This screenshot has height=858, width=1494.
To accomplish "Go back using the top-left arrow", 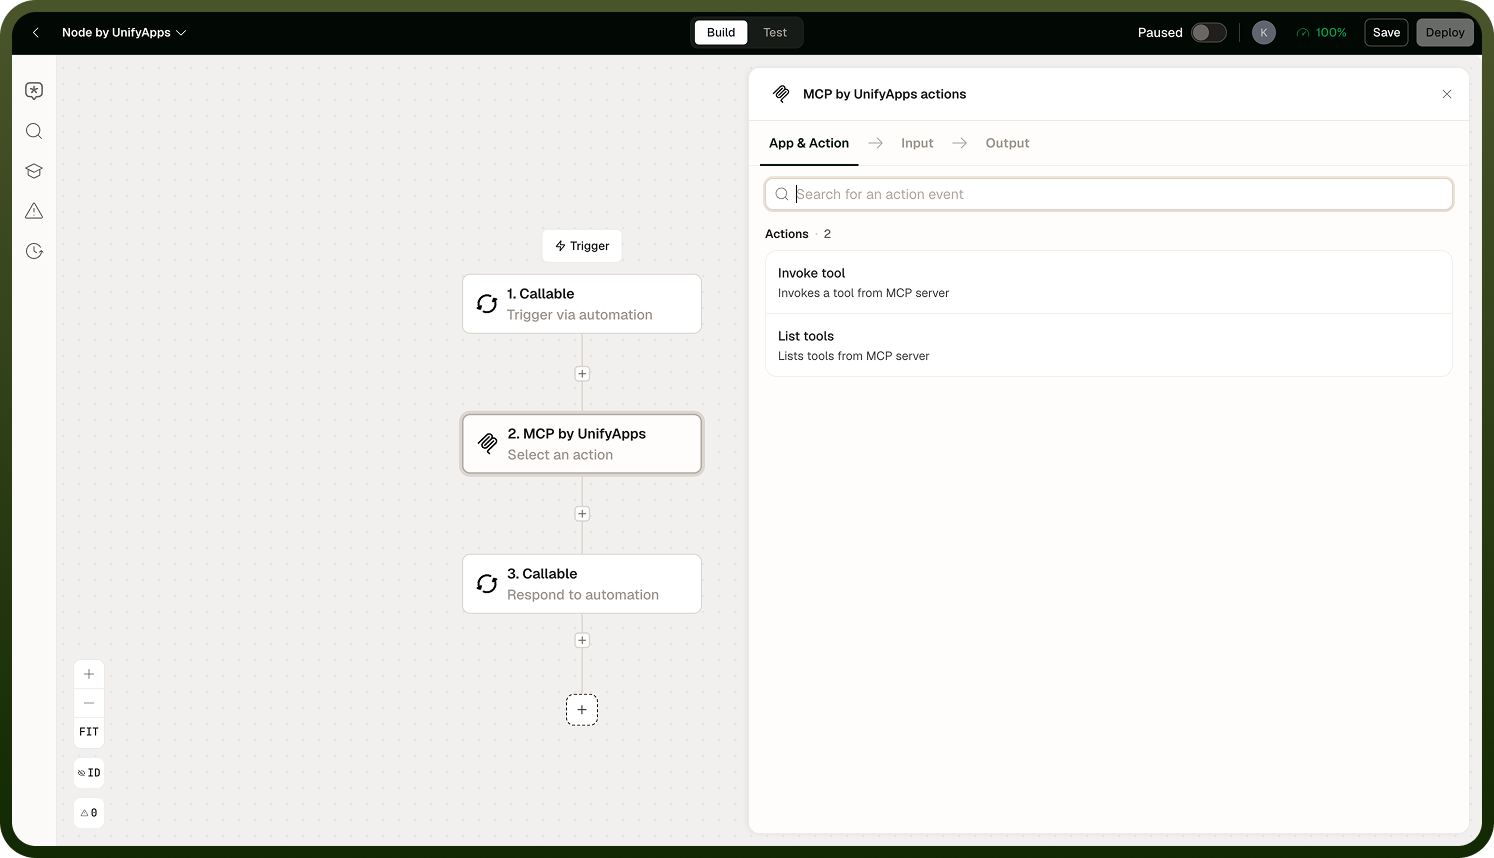I will (36, 33).
